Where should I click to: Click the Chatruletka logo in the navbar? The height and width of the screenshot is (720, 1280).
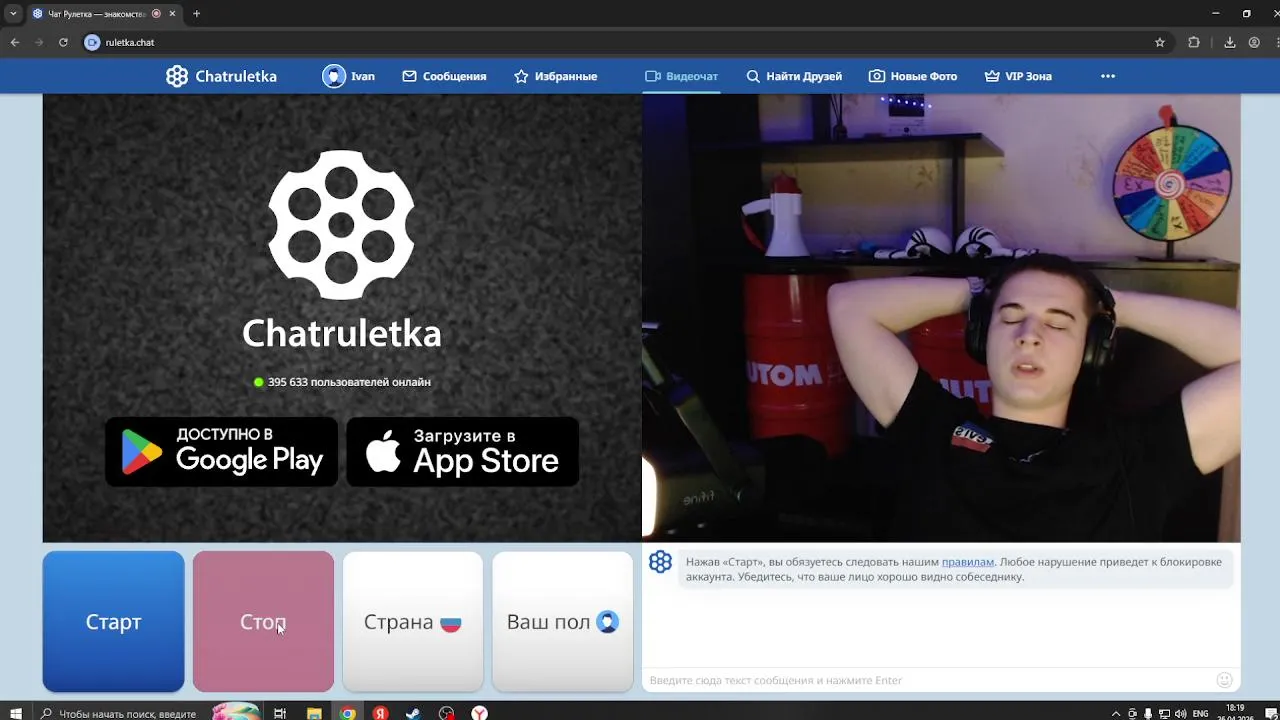coord(221,76)
